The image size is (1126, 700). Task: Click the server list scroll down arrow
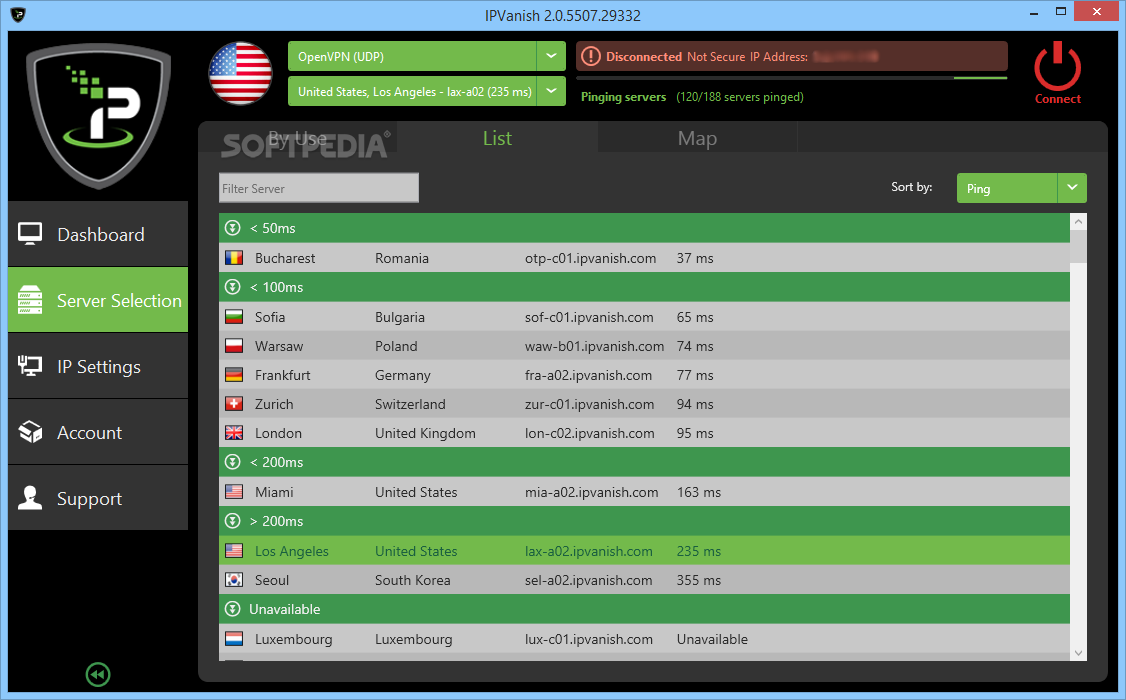1078,653
